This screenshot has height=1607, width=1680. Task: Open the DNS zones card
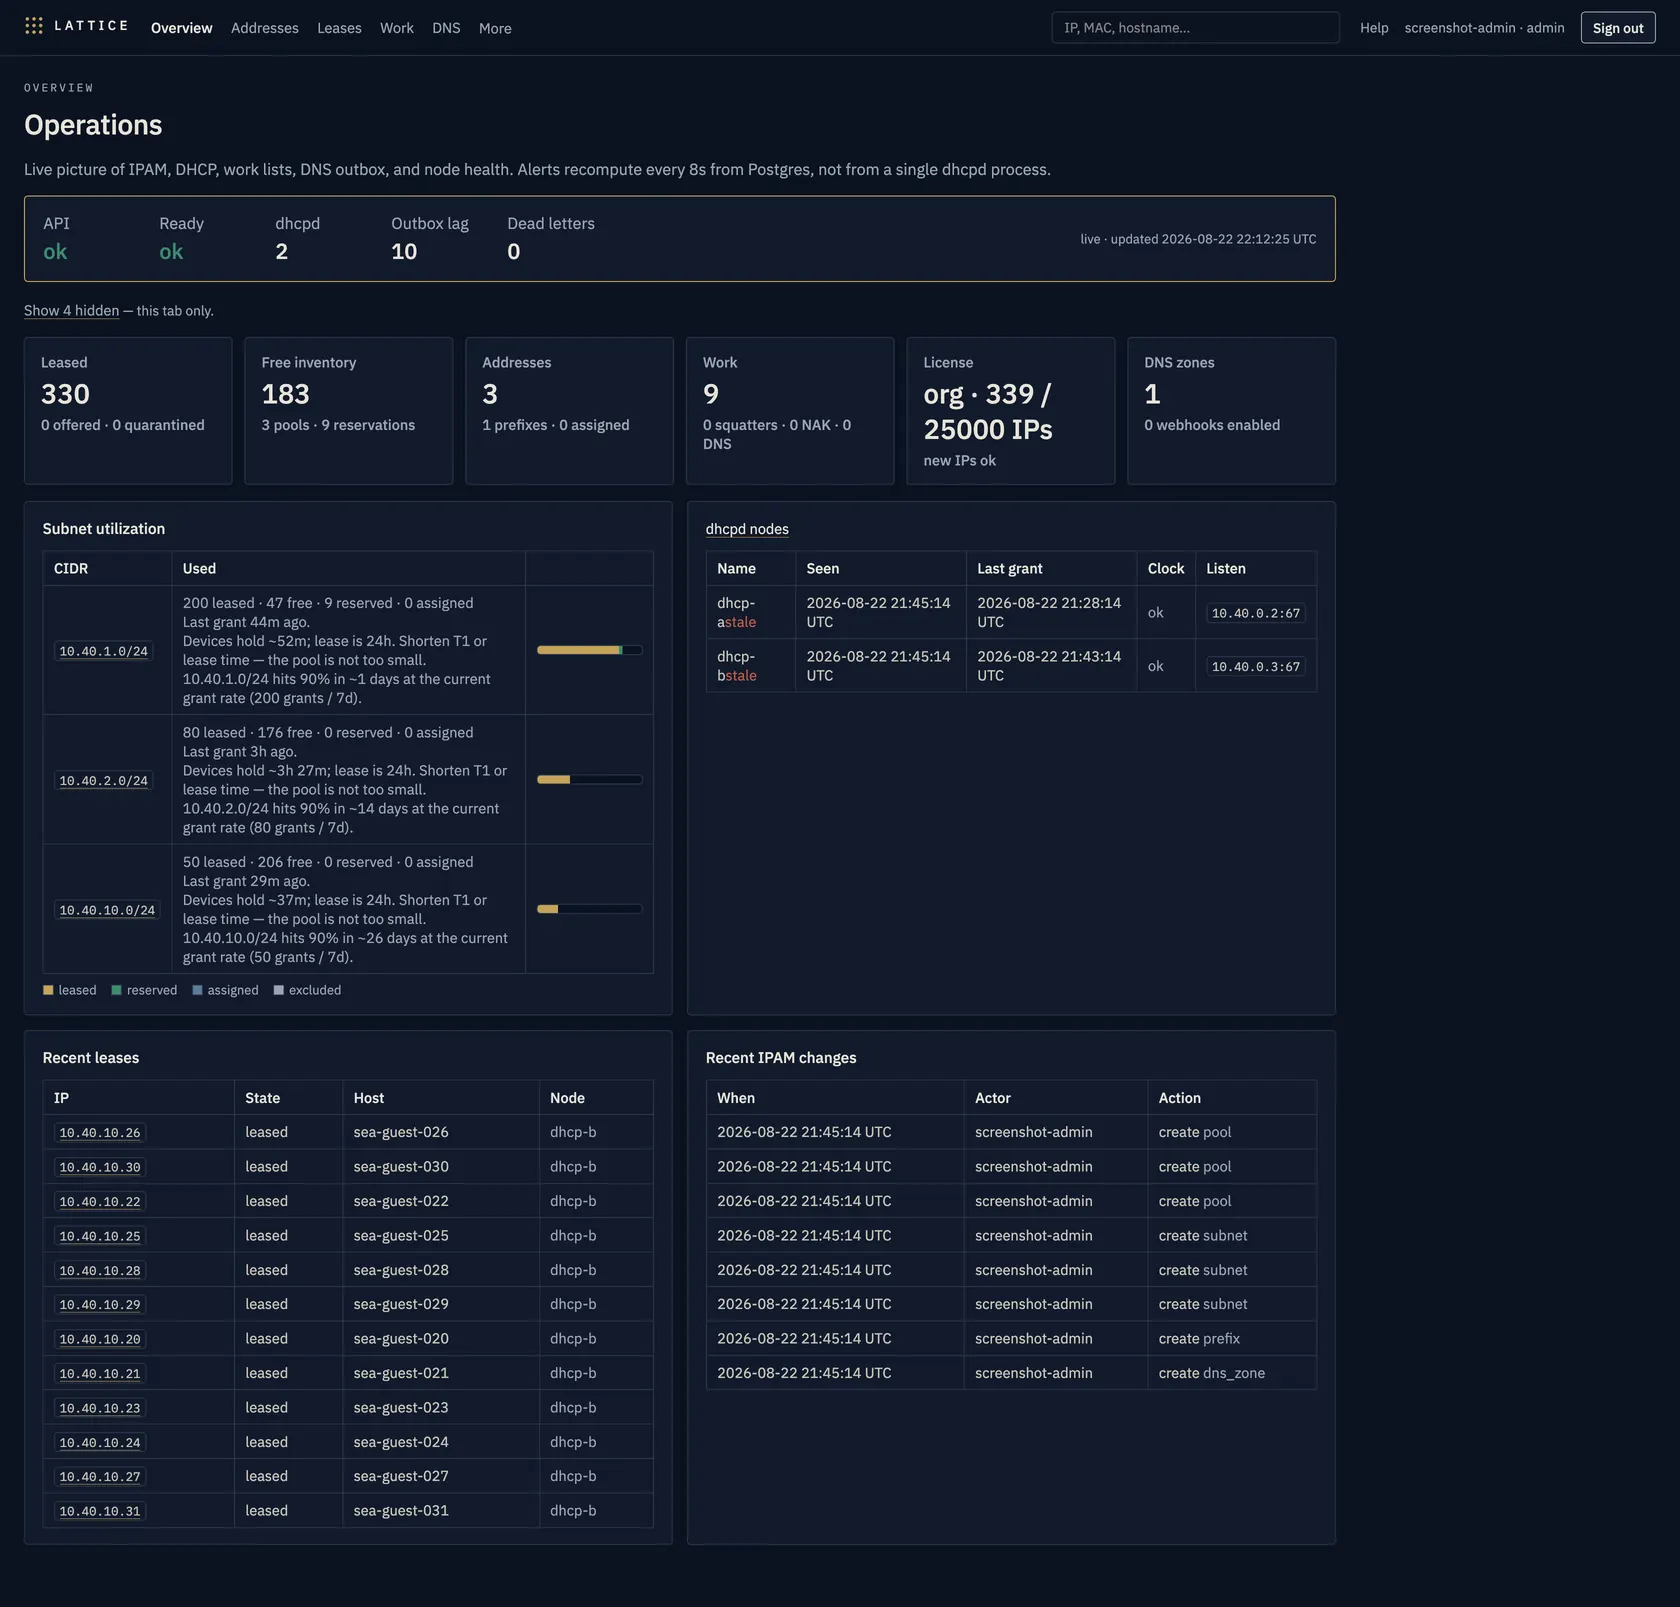[1231, 411]
